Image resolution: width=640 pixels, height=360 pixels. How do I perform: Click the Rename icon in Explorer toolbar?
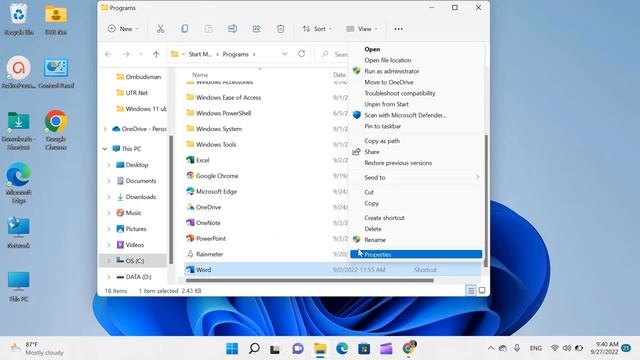(x=233, y=29)
